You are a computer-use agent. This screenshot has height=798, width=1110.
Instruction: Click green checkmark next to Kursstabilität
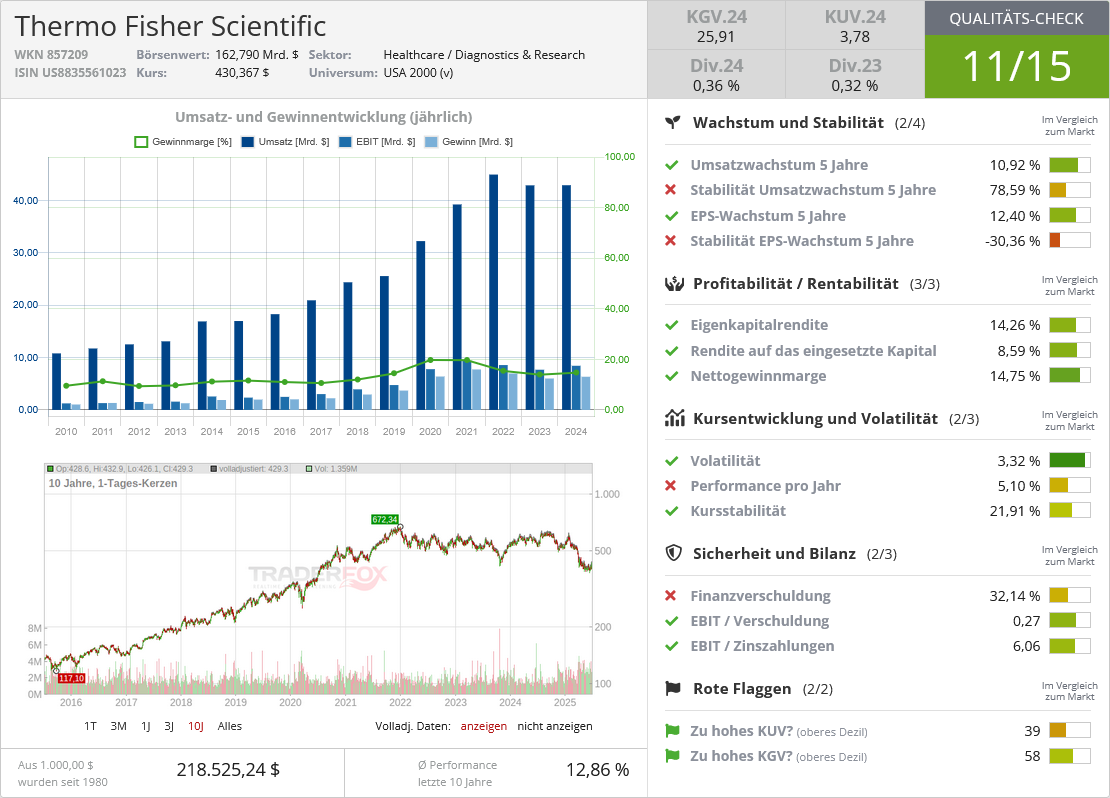672,511
